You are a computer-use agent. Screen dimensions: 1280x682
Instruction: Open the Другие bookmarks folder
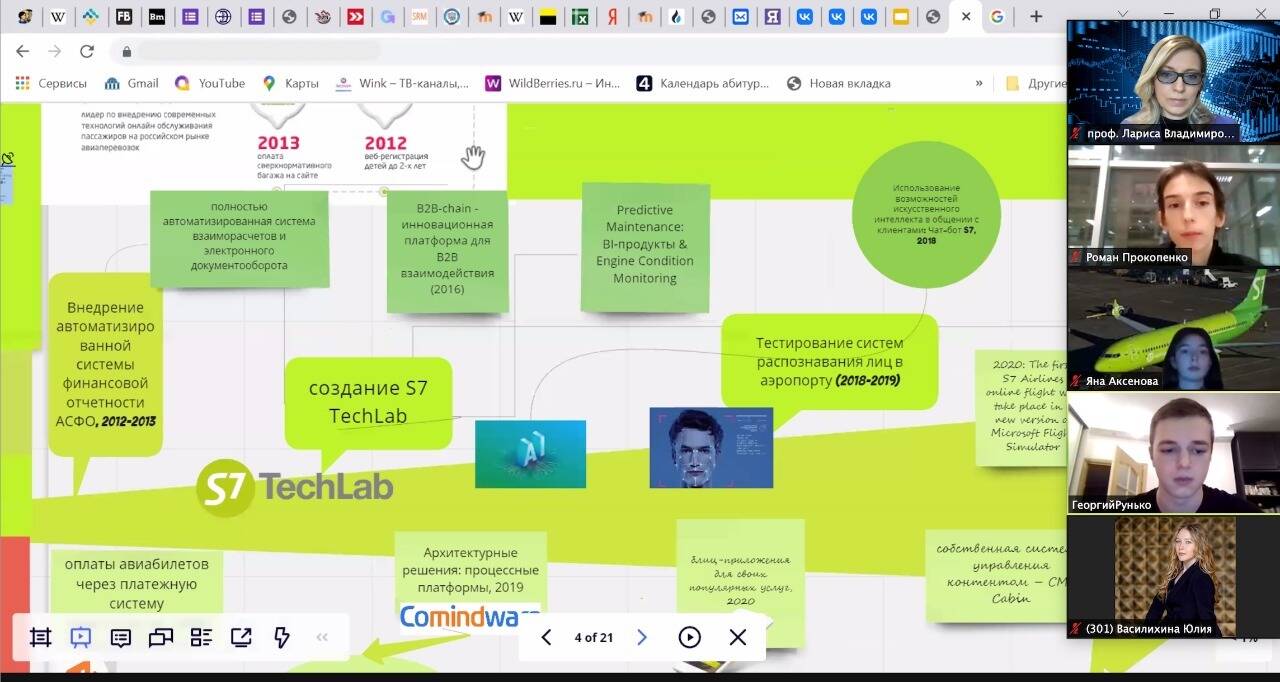(x=1036, y=83)
